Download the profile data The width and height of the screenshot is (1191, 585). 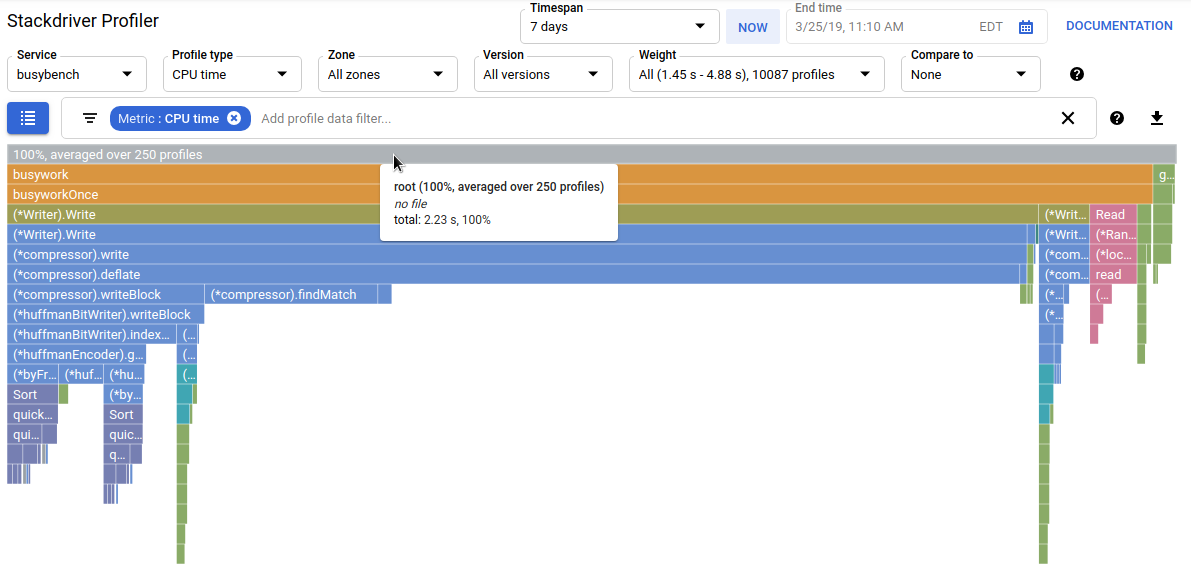click(x=1157, y=118)
